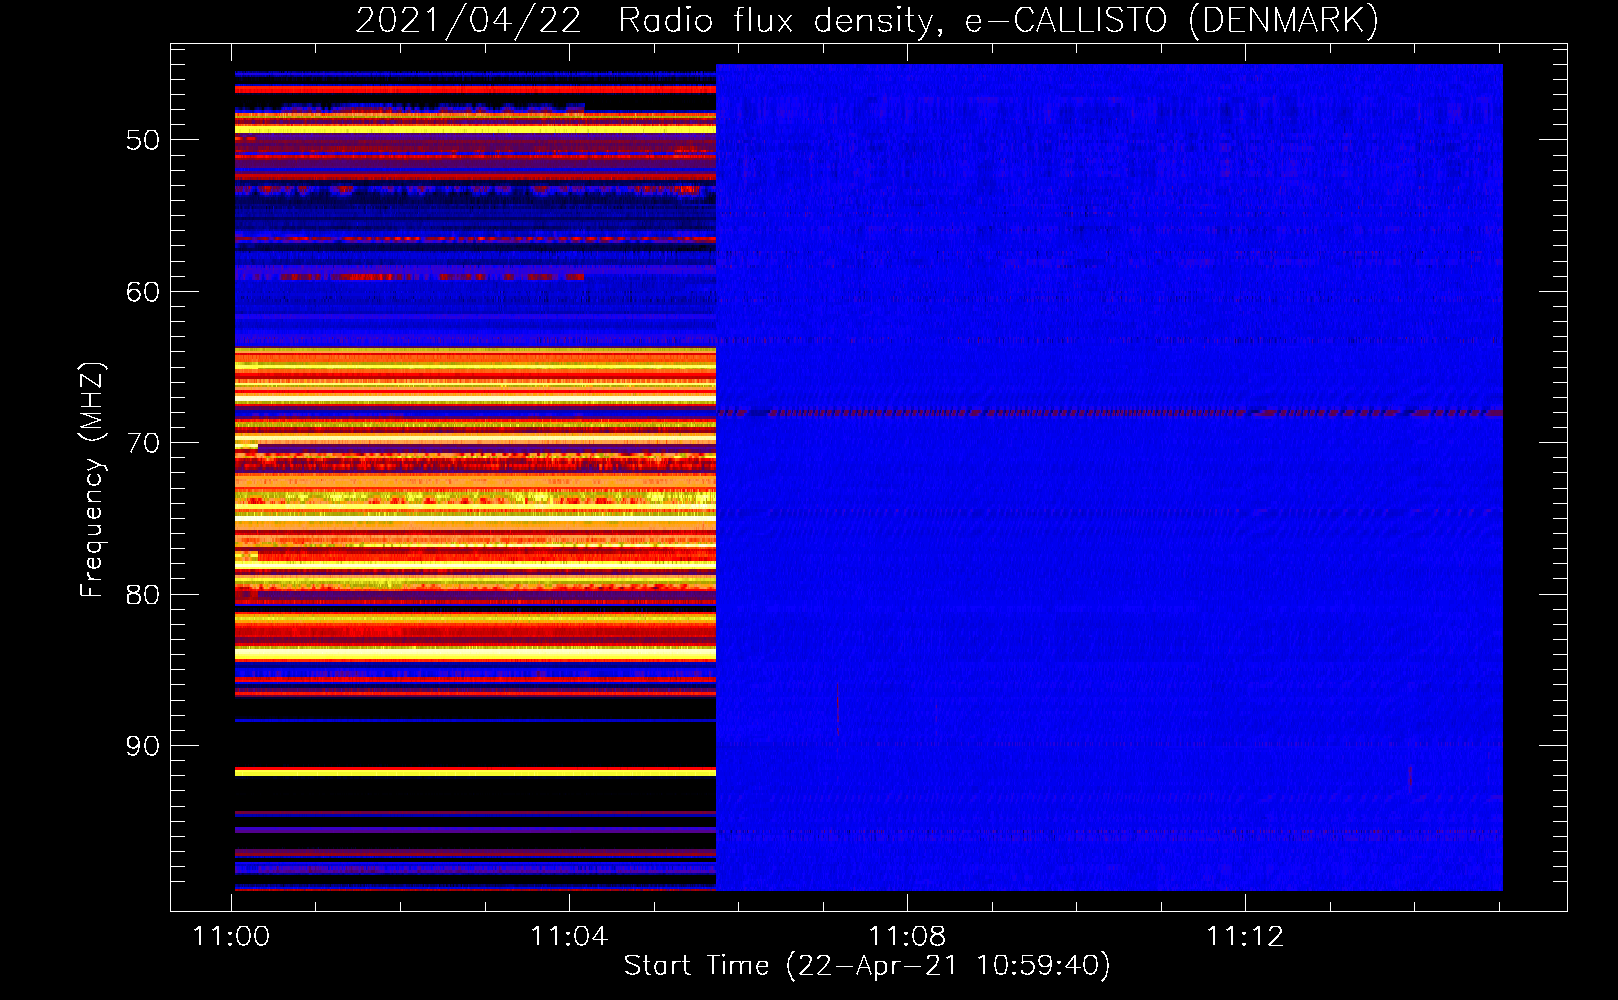
Task: Click the '11:08' time tick label
Action: tap(907, 936)
